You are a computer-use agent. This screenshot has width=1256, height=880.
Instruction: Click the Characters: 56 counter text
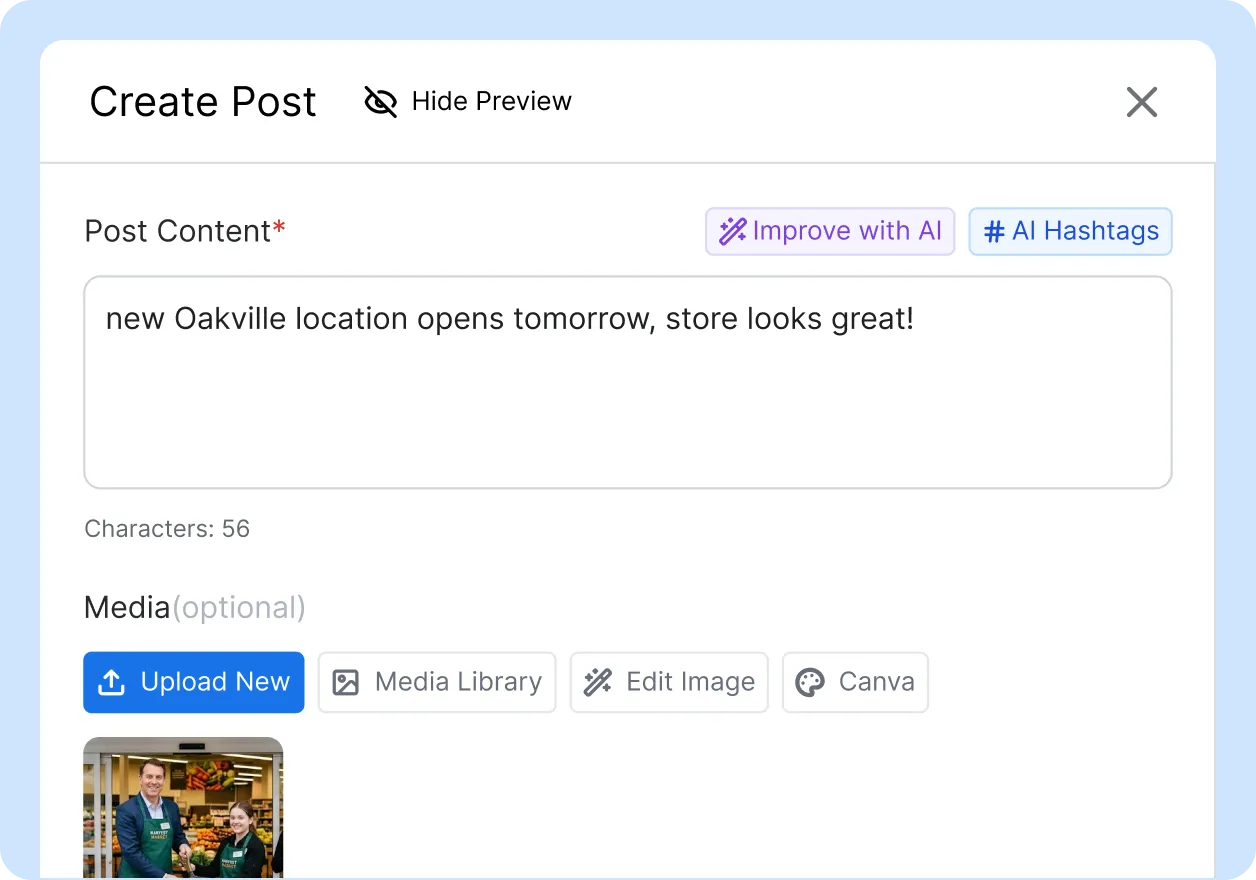coord(167,529)
